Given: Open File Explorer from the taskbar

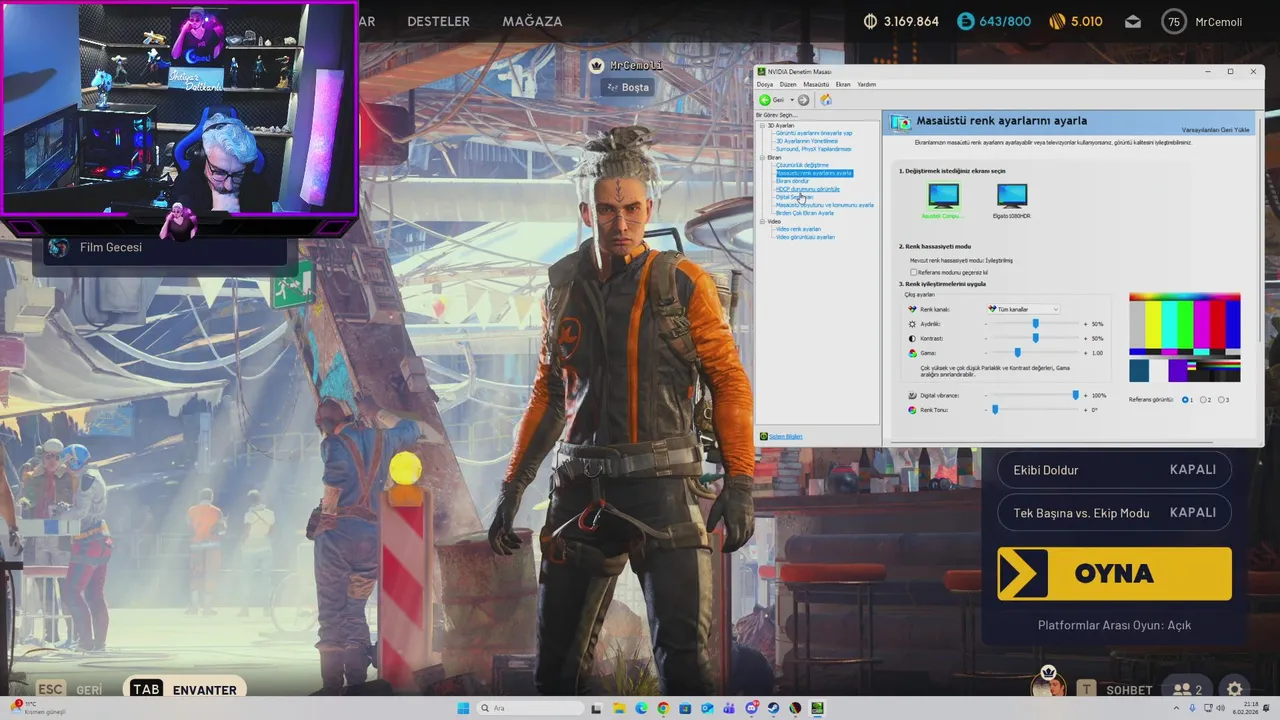Looking at the screenshot, I should coord(618,708).
